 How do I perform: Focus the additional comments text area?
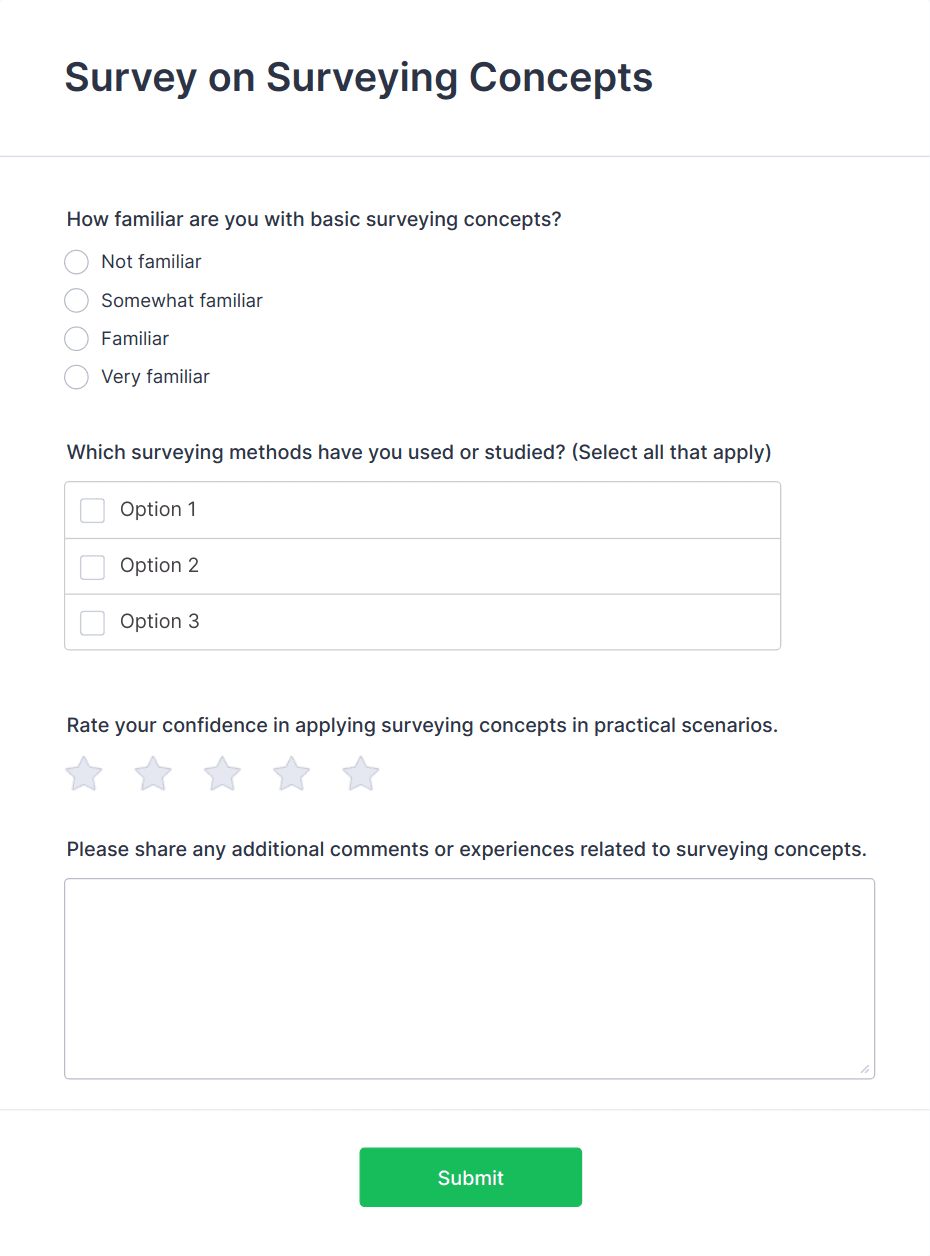point(469,978)
